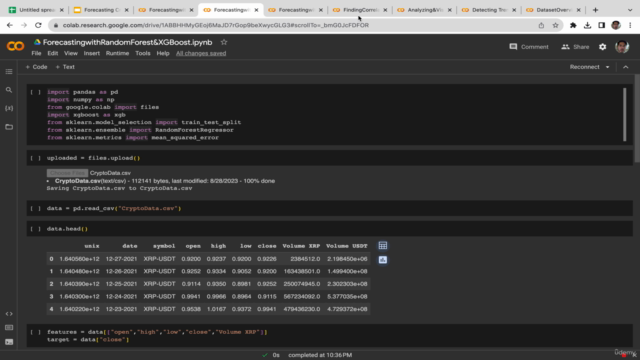Viewport: 640px width, 360px height.
Task: Open the File menu
Action: point(36,53)
